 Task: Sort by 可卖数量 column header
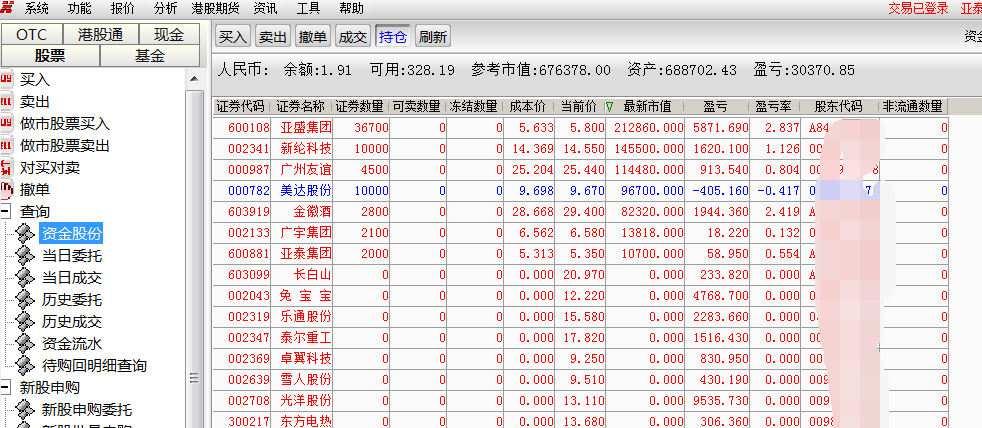coord(416,107)
